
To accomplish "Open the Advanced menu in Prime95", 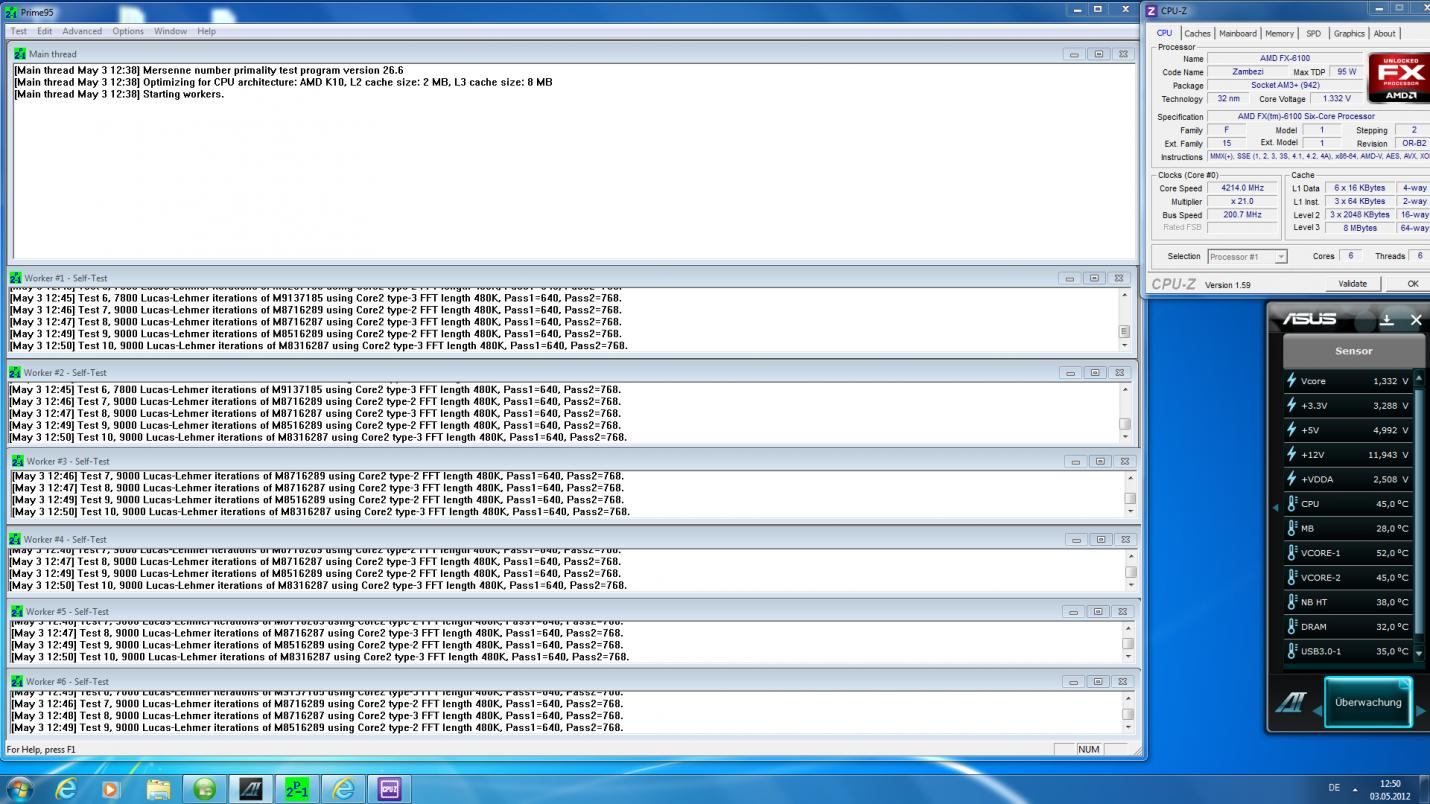I will pos(82,31).
